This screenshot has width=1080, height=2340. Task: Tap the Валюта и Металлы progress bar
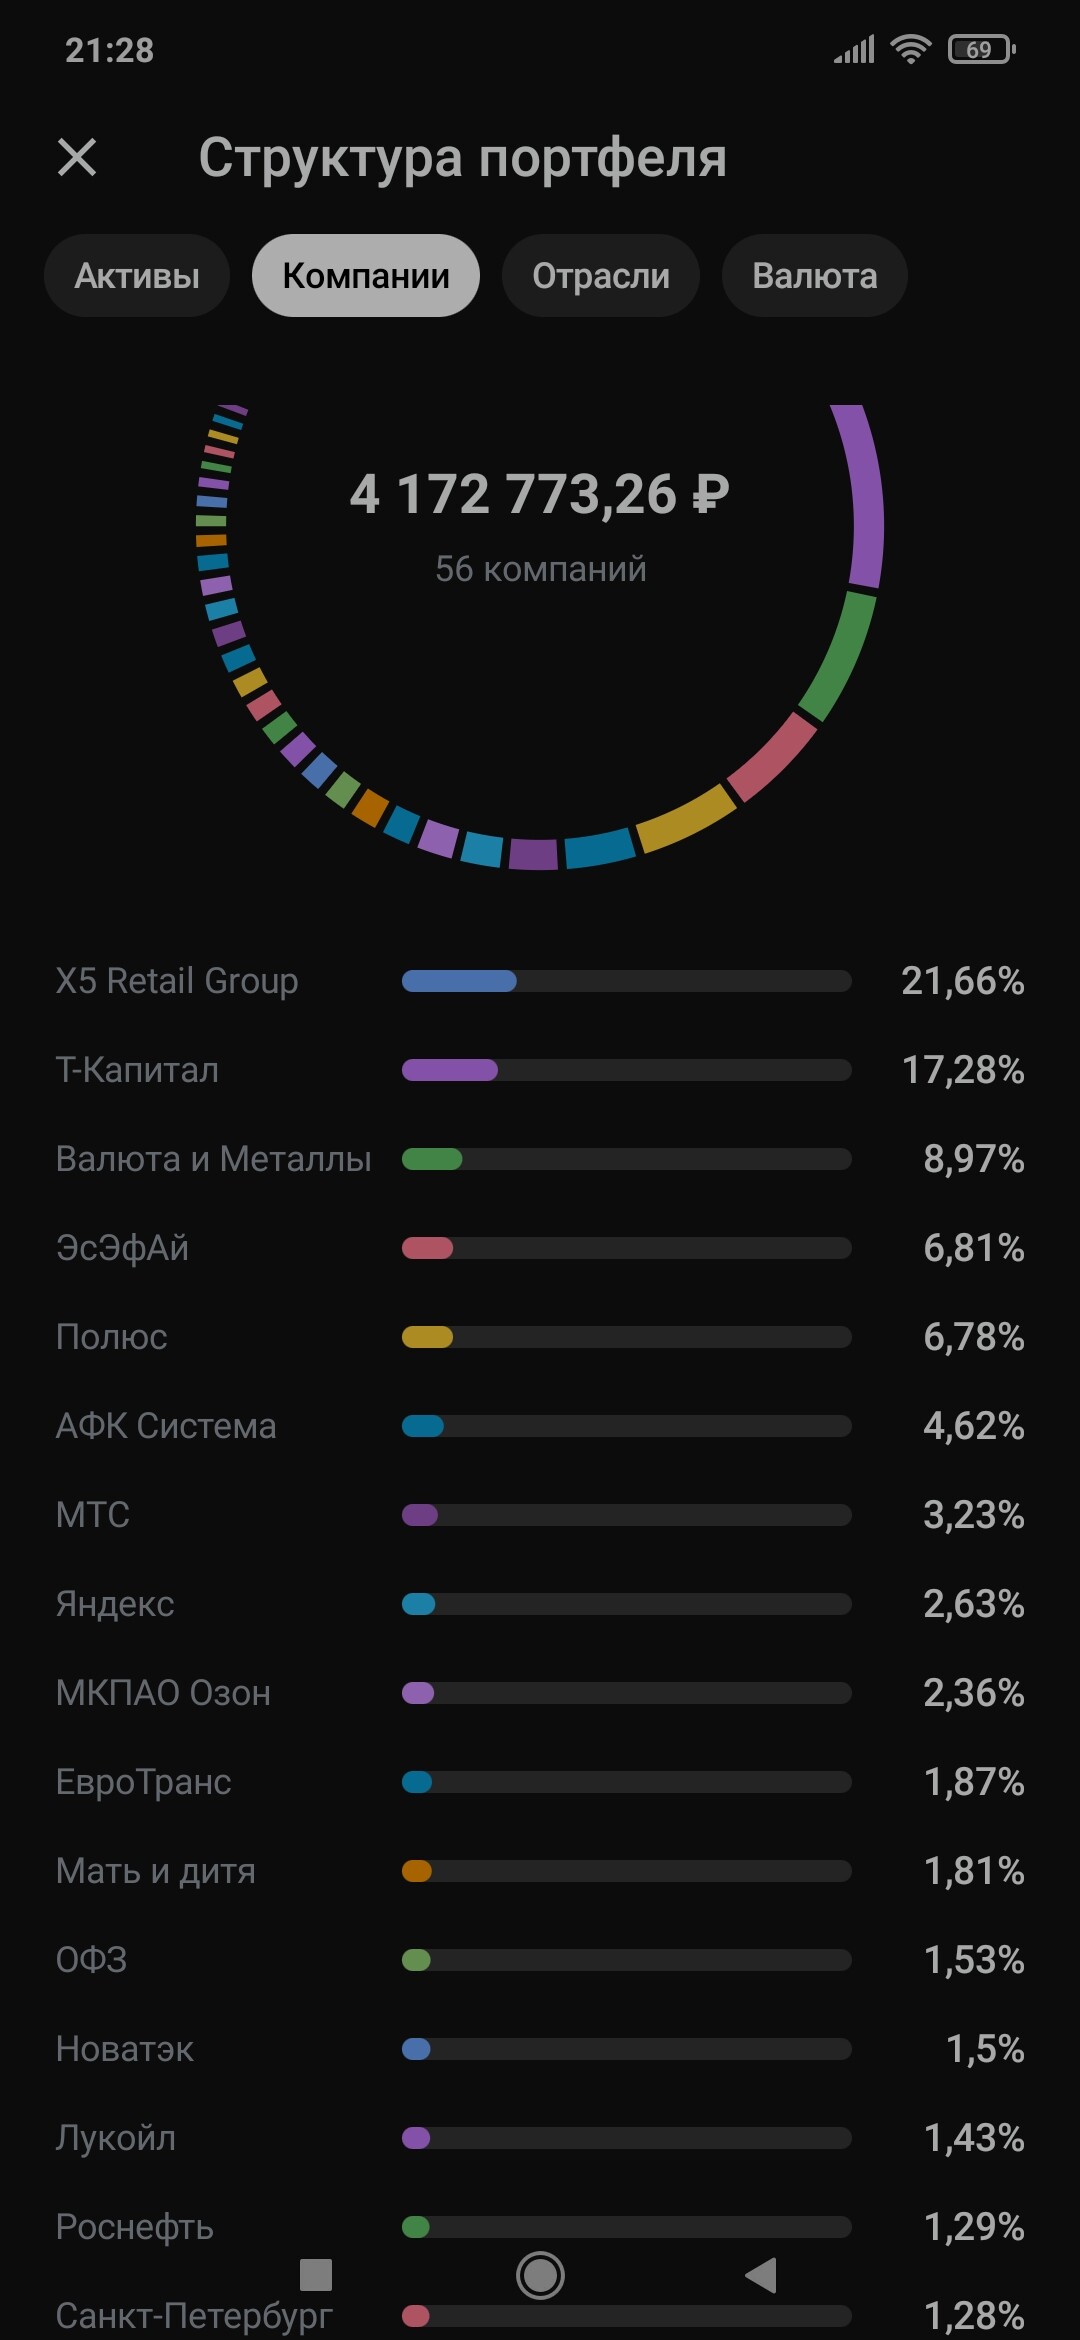coord(626,1159)
